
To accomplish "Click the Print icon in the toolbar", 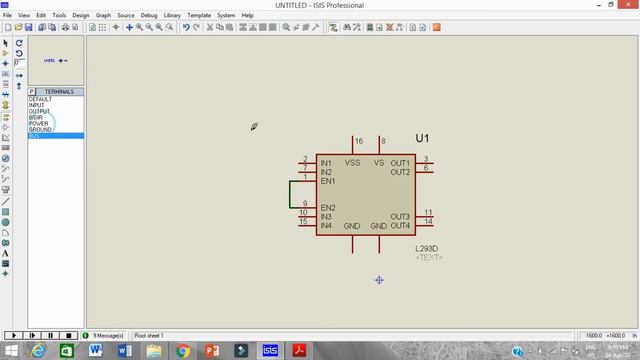I will pyautogui.click(x=65, y=27).
